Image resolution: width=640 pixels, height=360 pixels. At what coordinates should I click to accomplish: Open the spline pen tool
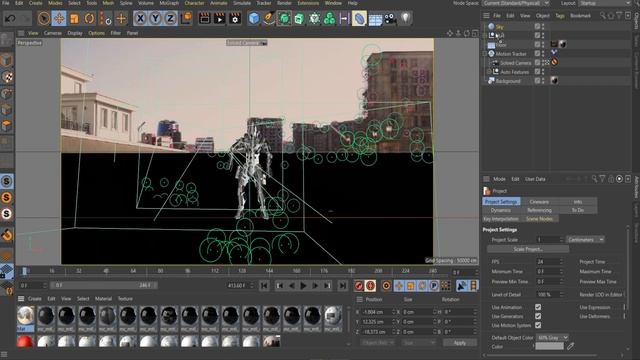tap(269, 18)
